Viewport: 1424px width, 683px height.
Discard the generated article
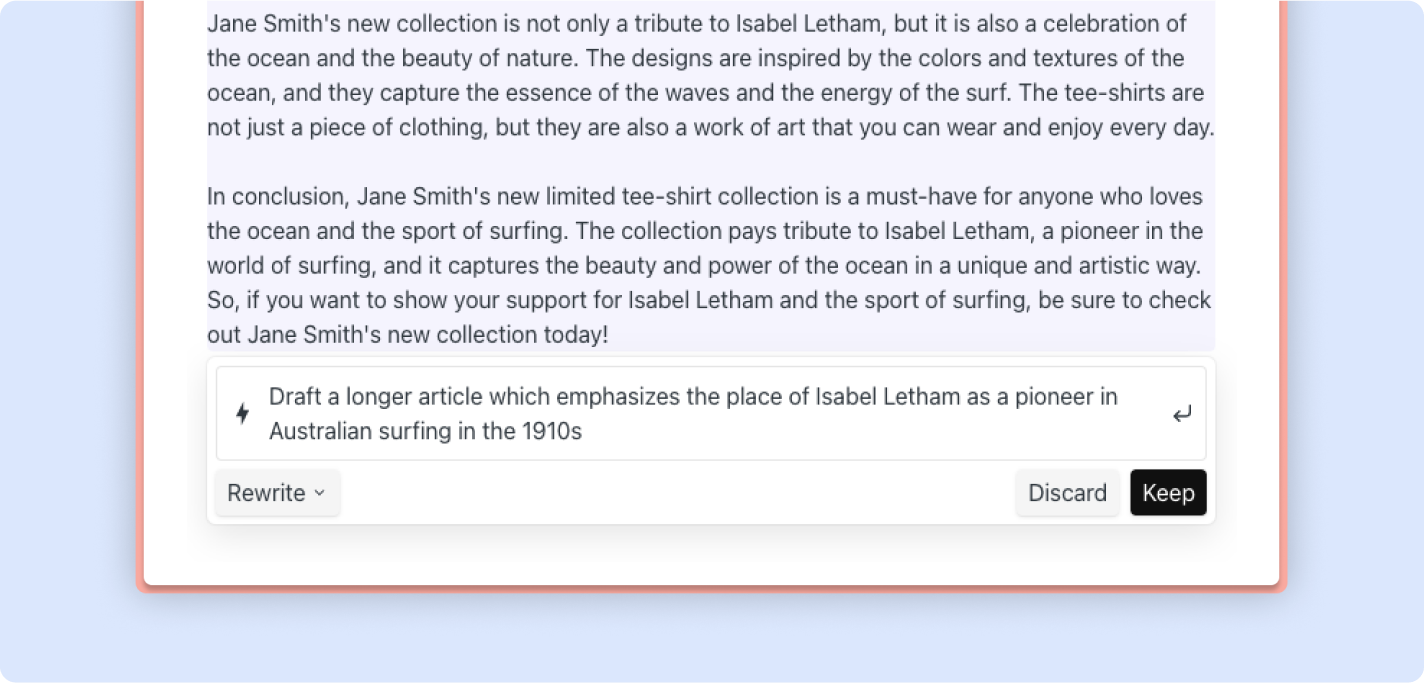1067,493
